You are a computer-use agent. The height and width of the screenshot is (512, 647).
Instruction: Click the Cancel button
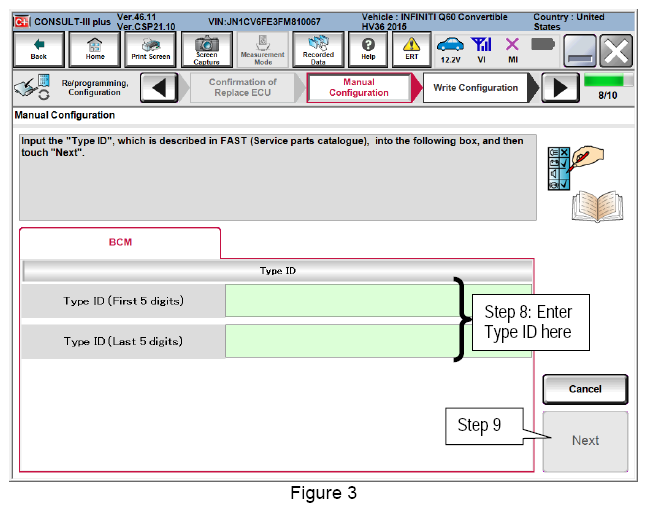point(585,389)
